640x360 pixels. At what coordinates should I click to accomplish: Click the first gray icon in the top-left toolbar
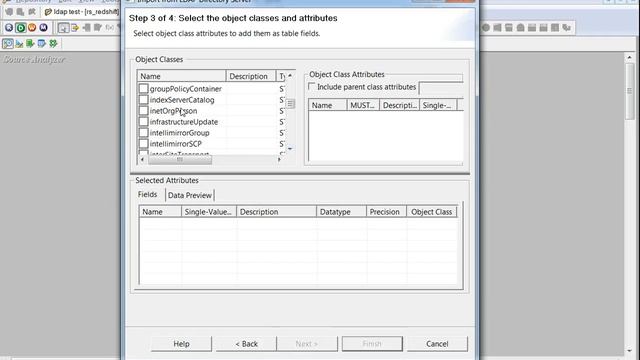pyautogui.click(x=9, y=12)
